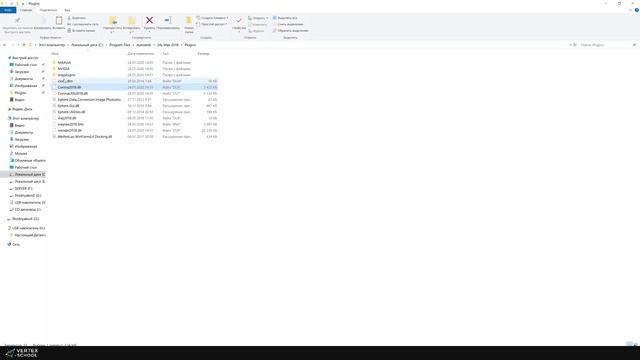
Task: Click the blue Help icon top right
Action: [636, 10]
